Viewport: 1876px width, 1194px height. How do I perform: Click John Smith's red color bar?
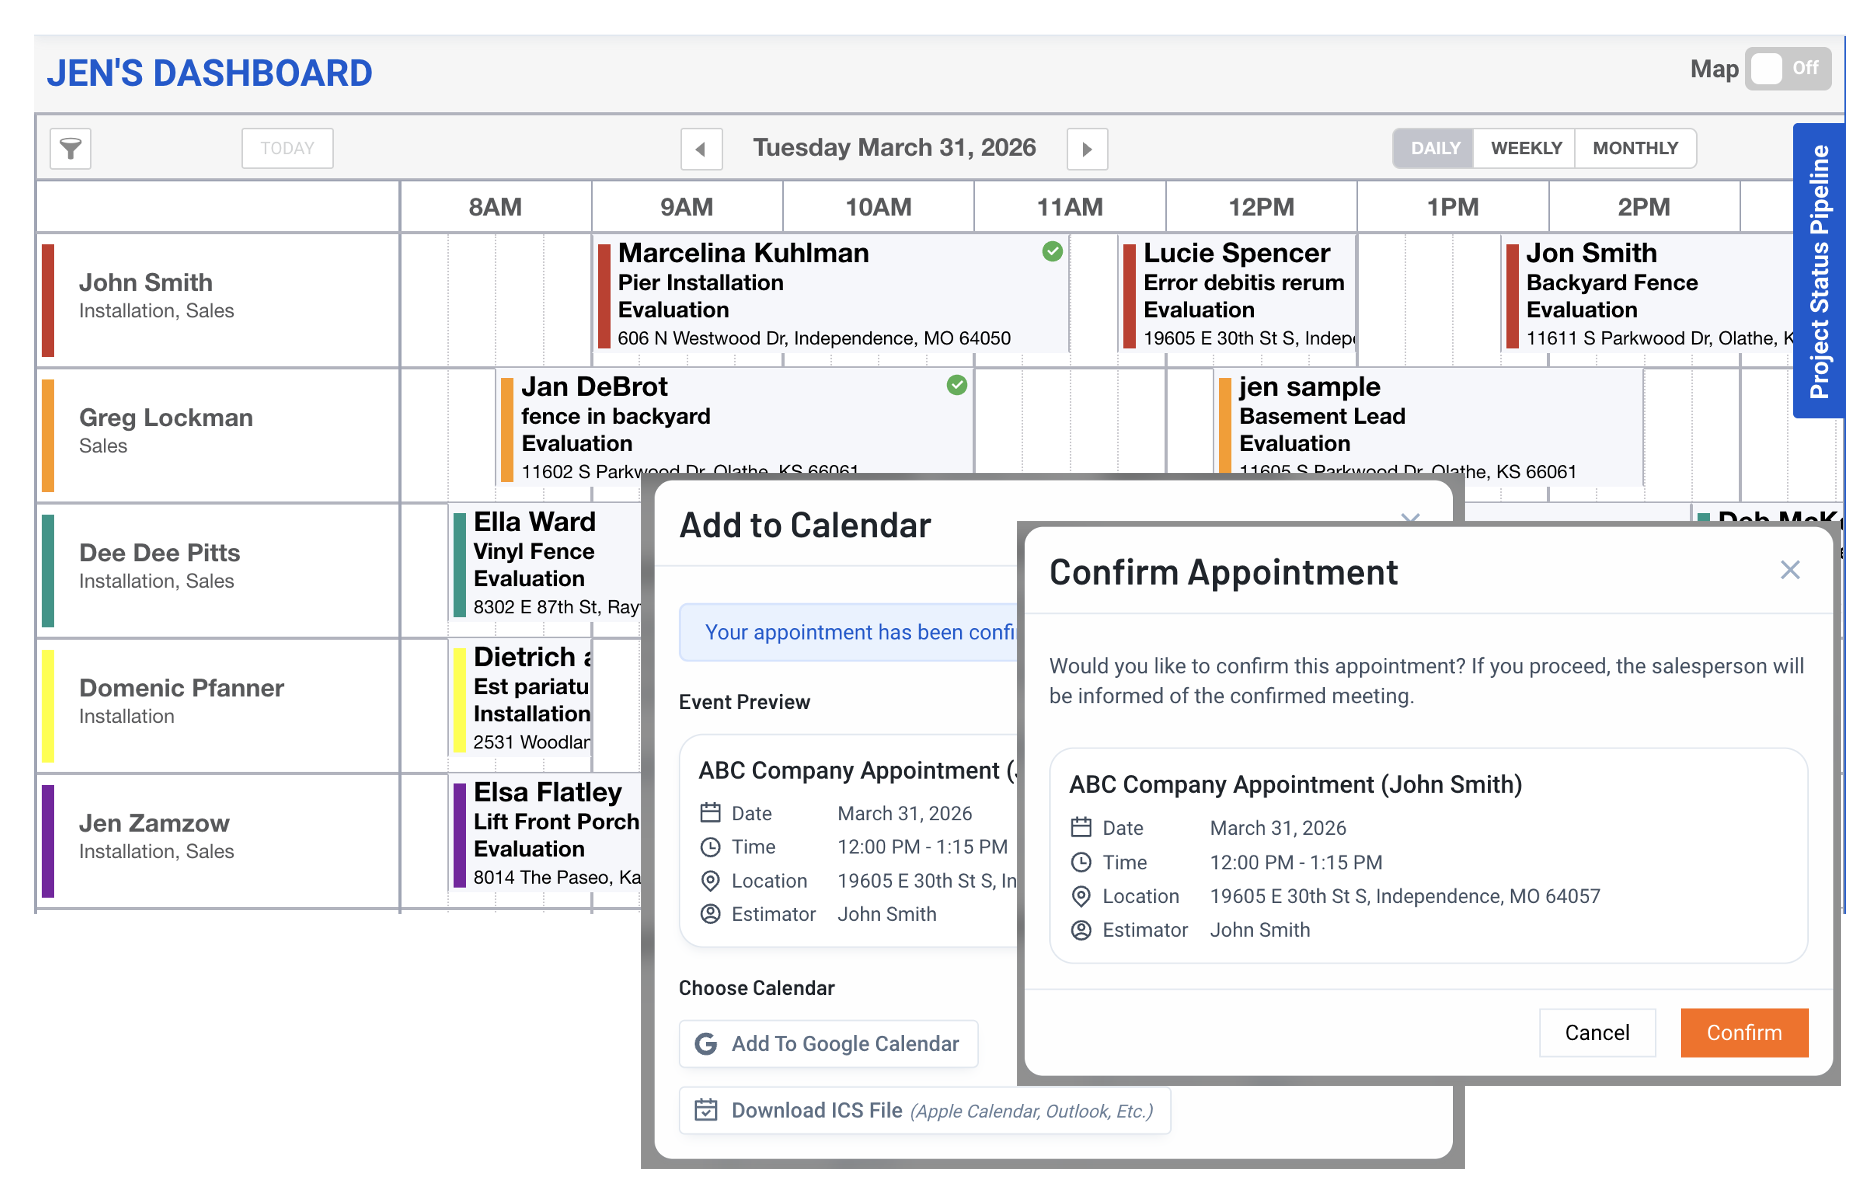48,300
